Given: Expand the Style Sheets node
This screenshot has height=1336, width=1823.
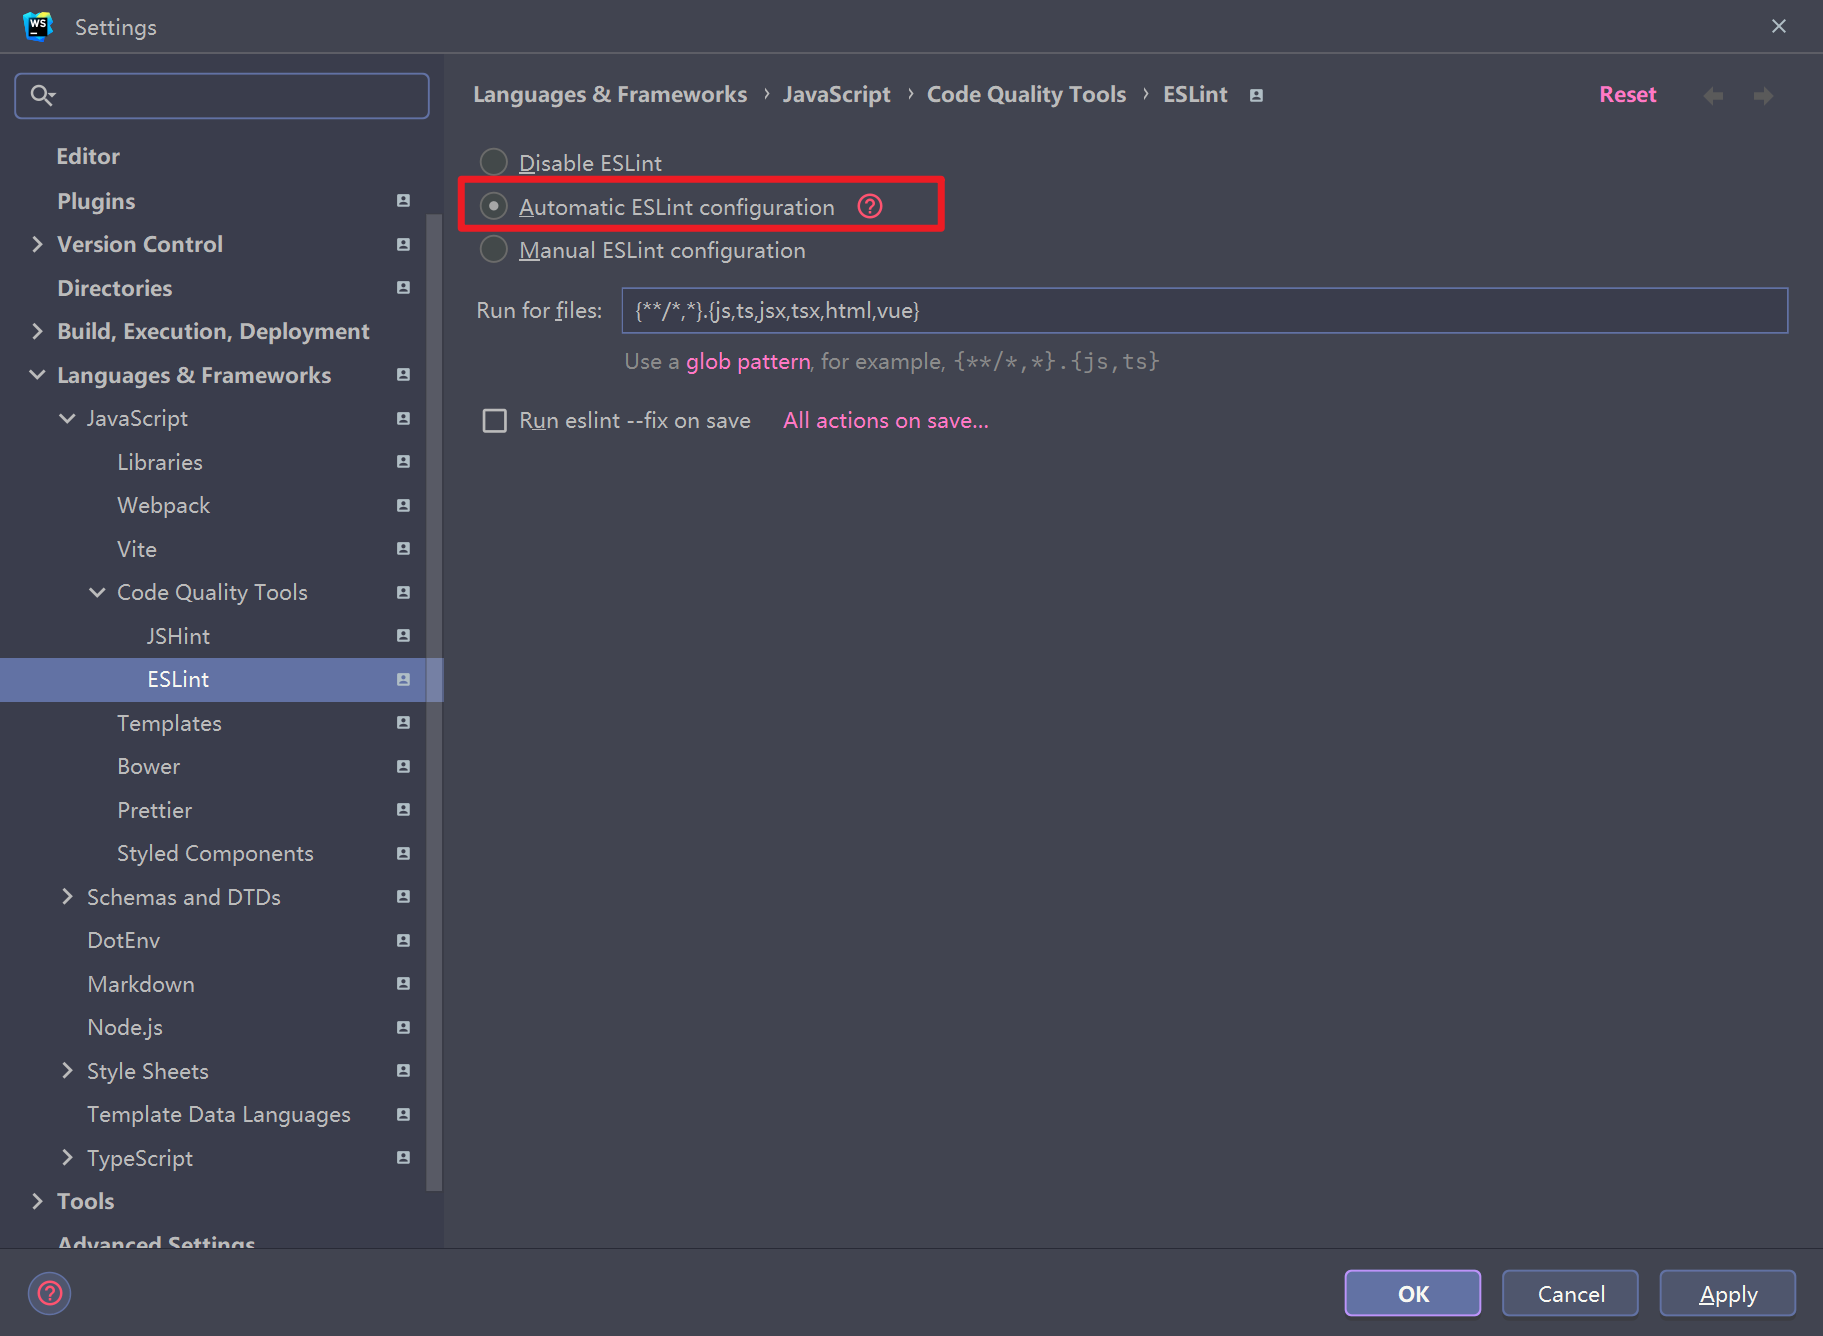Looking at the screenshot, I should click(67, 1070).
